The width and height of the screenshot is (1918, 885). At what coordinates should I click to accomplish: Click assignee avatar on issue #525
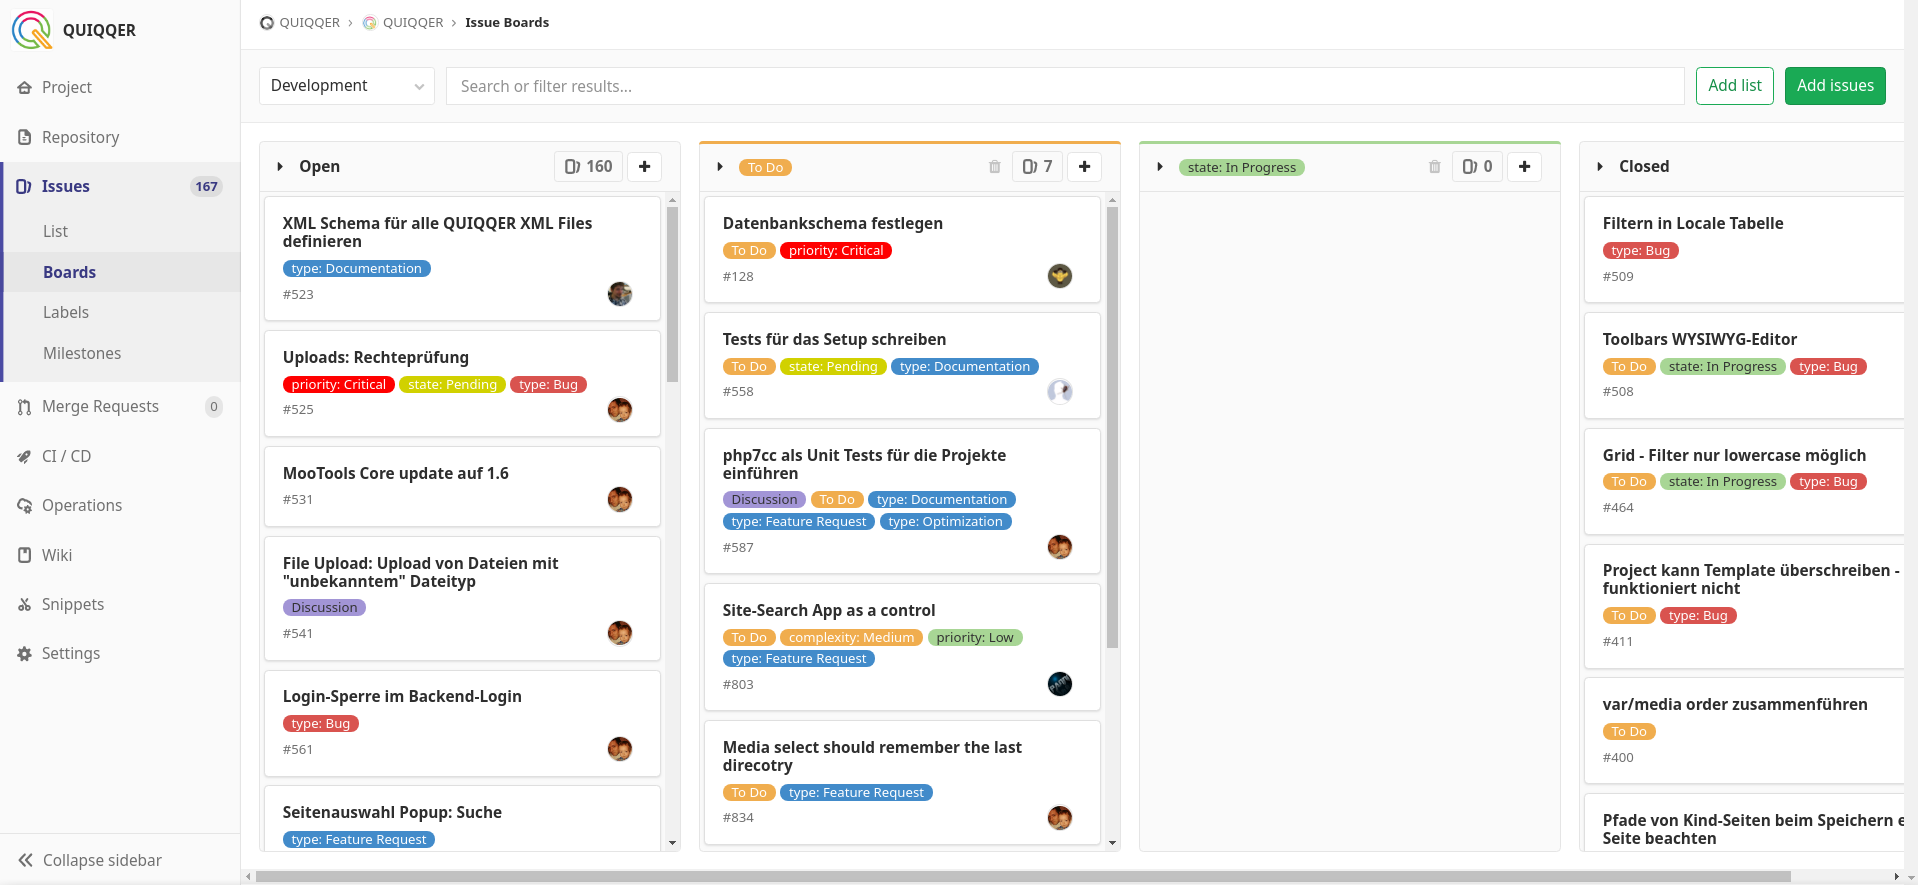point(620,410)
